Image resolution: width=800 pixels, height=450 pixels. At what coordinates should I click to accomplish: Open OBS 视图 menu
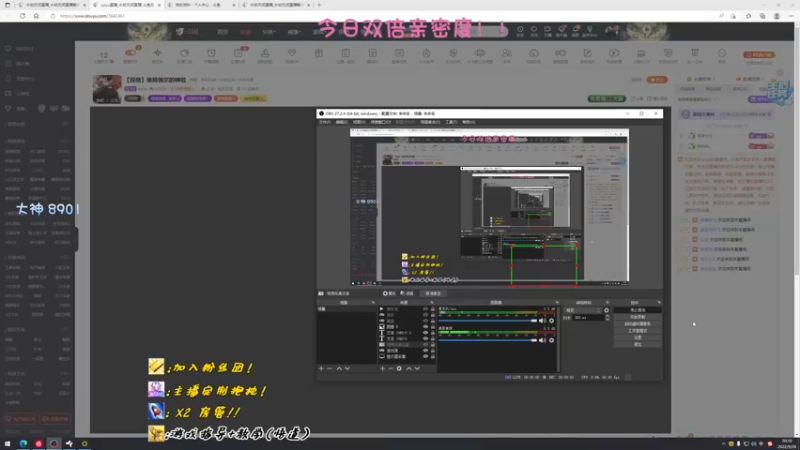(x=359, y=122)
